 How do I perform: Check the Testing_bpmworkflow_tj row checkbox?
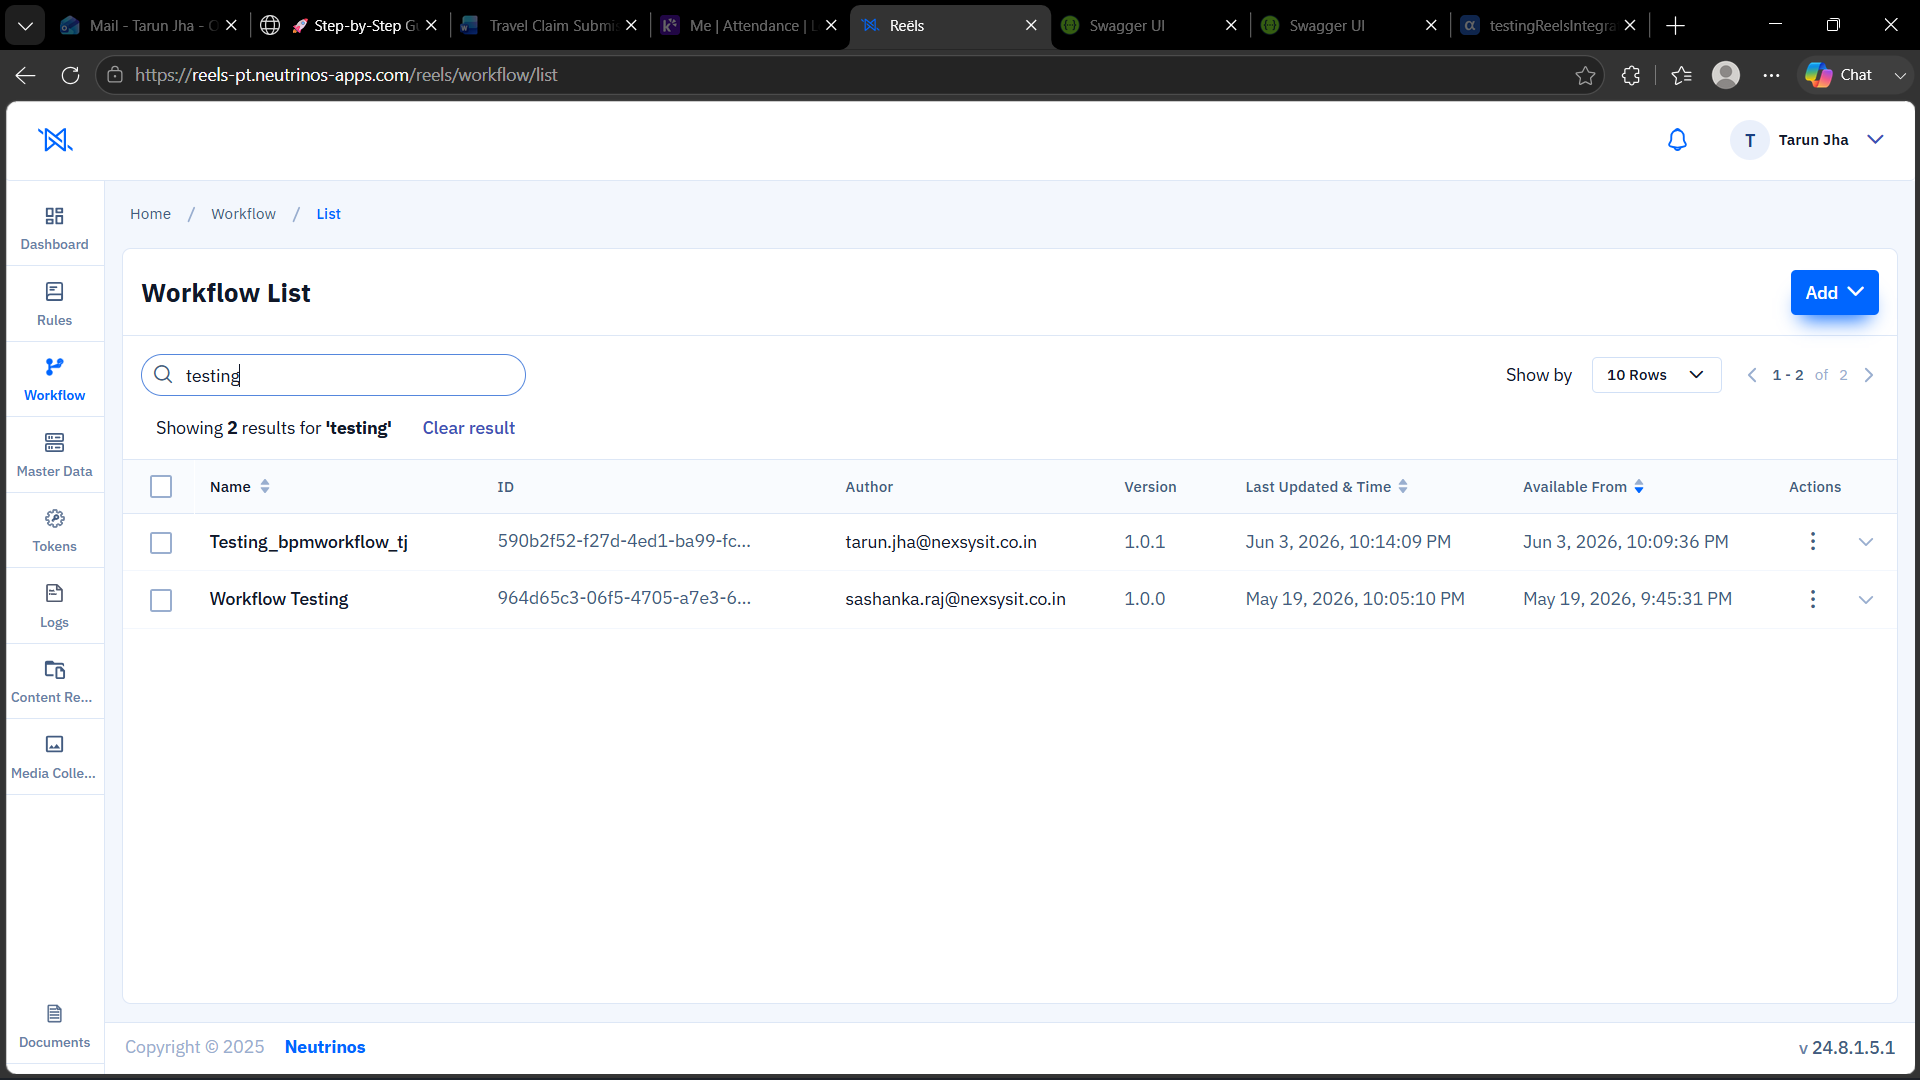click(161, 542)
